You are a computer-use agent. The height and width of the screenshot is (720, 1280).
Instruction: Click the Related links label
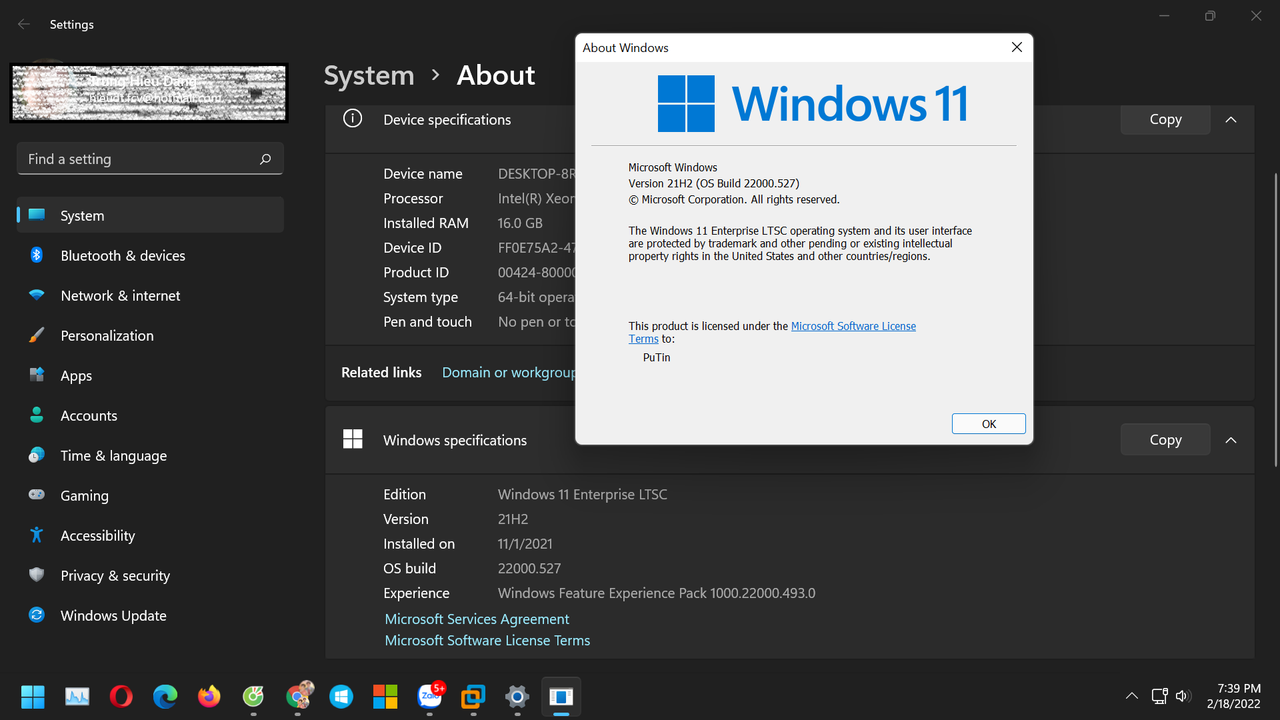(381, 372)
